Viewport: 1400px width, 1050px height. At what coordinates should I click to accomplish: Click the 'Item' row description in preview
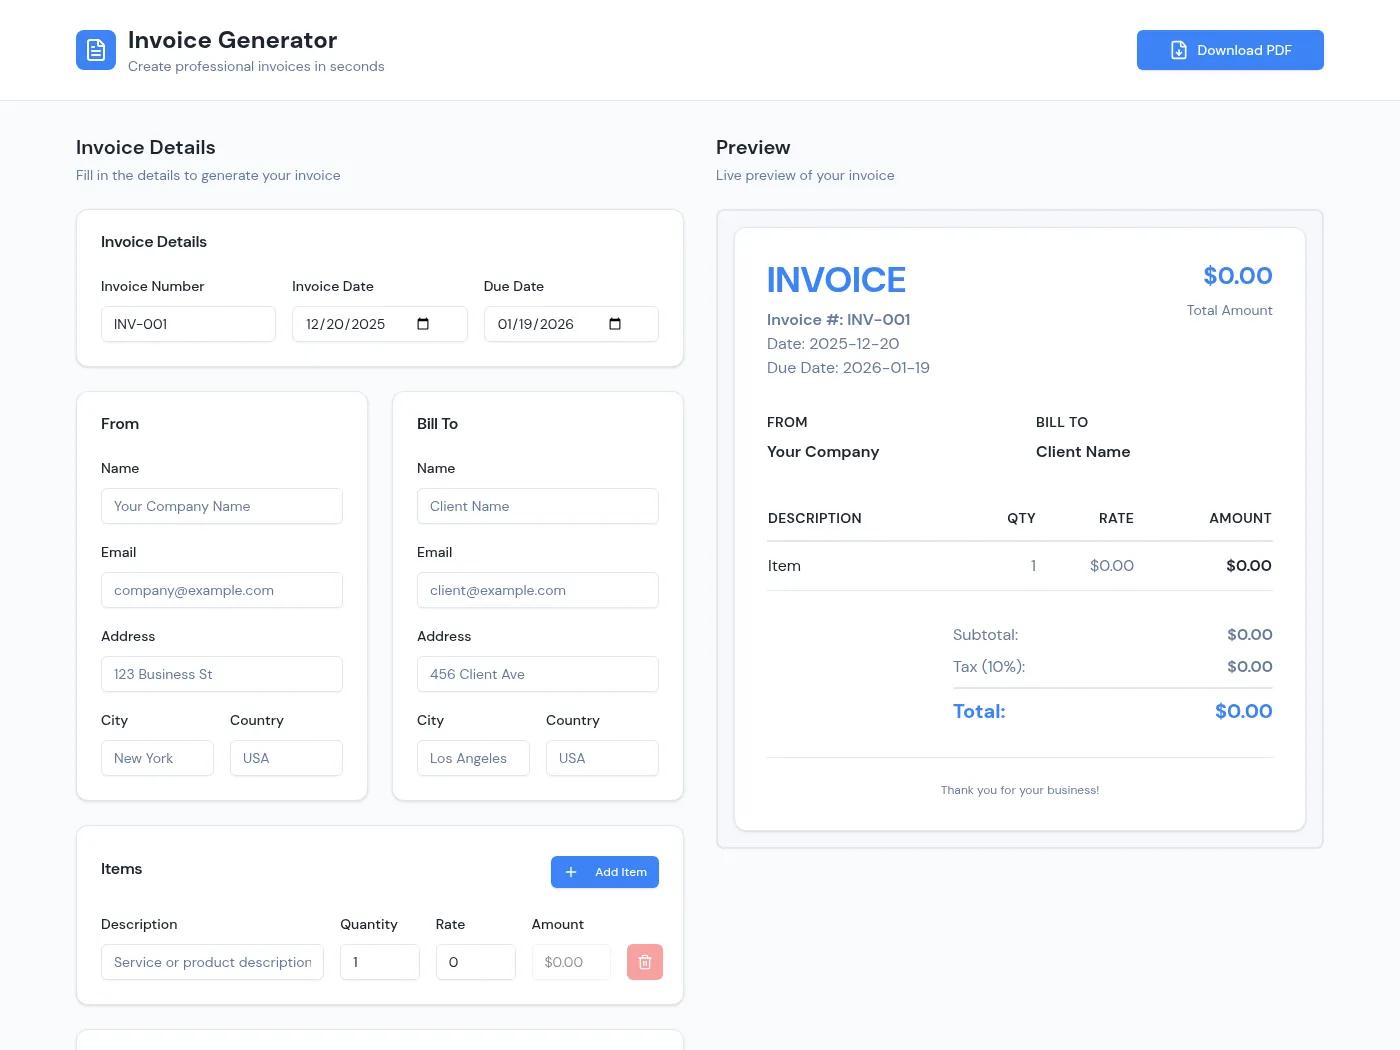pos(784,566)
